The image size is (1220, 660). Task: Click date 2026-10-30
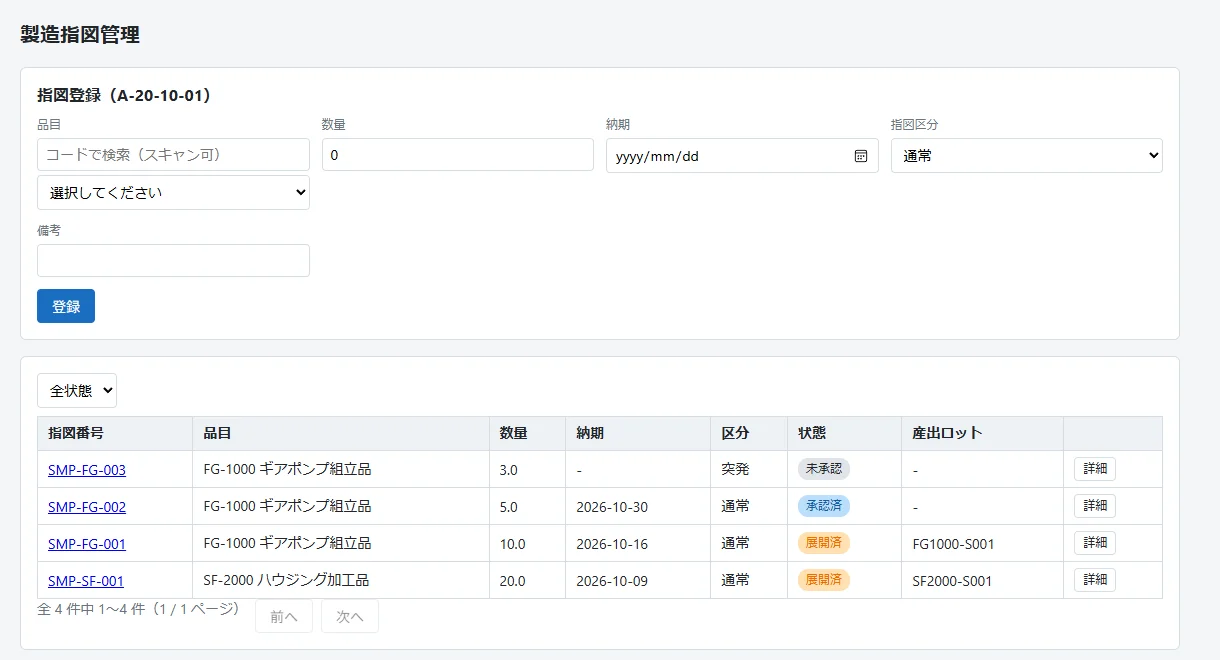click(612, 507)
